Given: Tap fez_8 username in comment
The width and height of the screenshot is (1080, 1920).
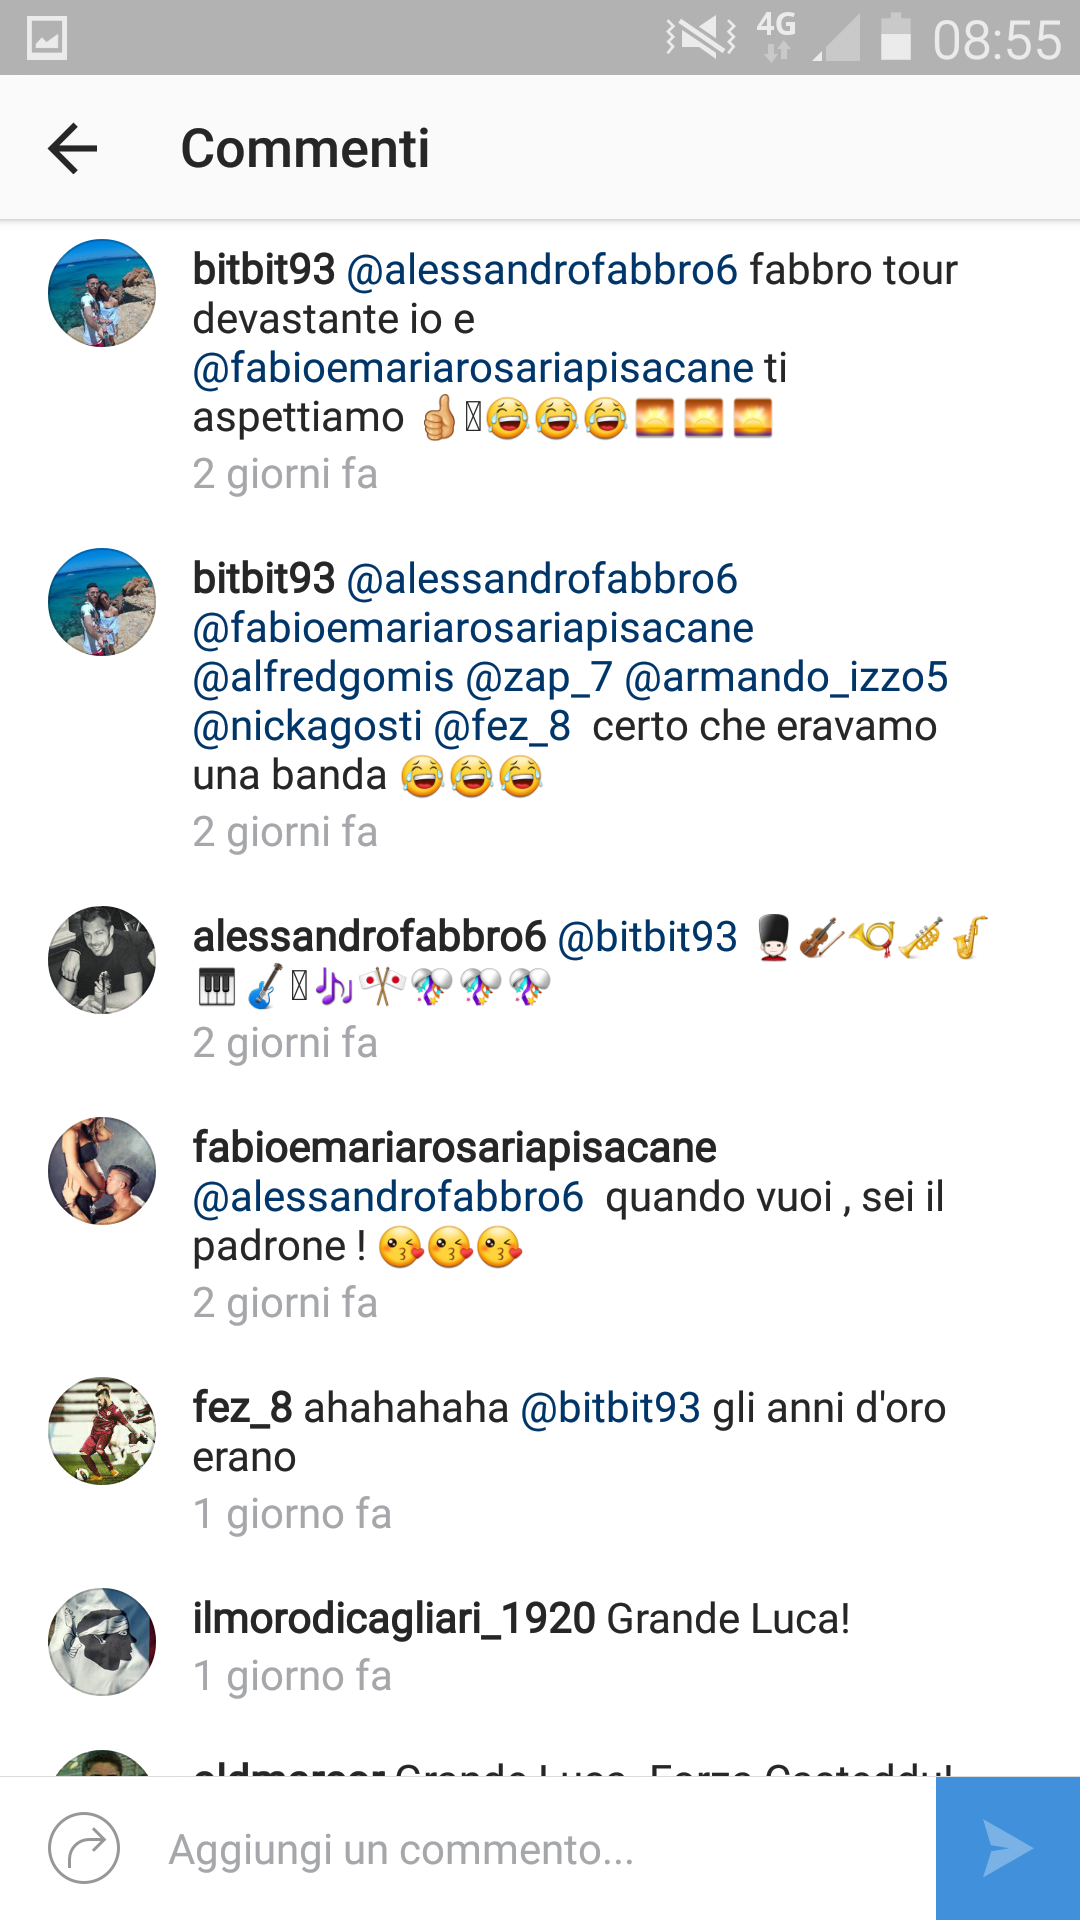Looking at the screenshot, I should [x=242, y=1407].
